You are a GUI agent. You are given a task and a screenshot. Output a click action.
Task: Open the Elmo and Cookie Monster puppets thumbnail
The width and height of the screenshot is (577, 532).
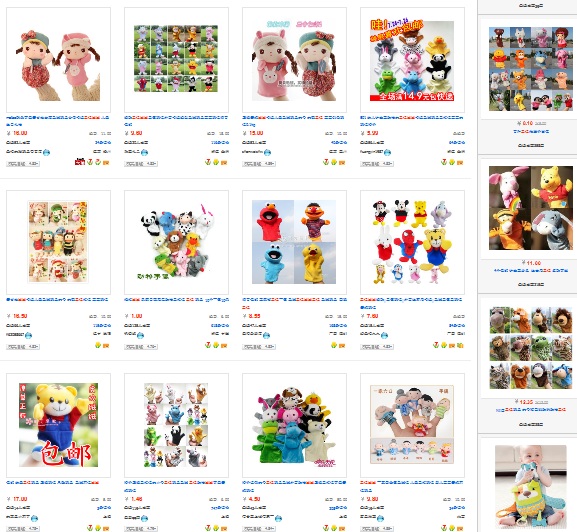tap(294, 242)
